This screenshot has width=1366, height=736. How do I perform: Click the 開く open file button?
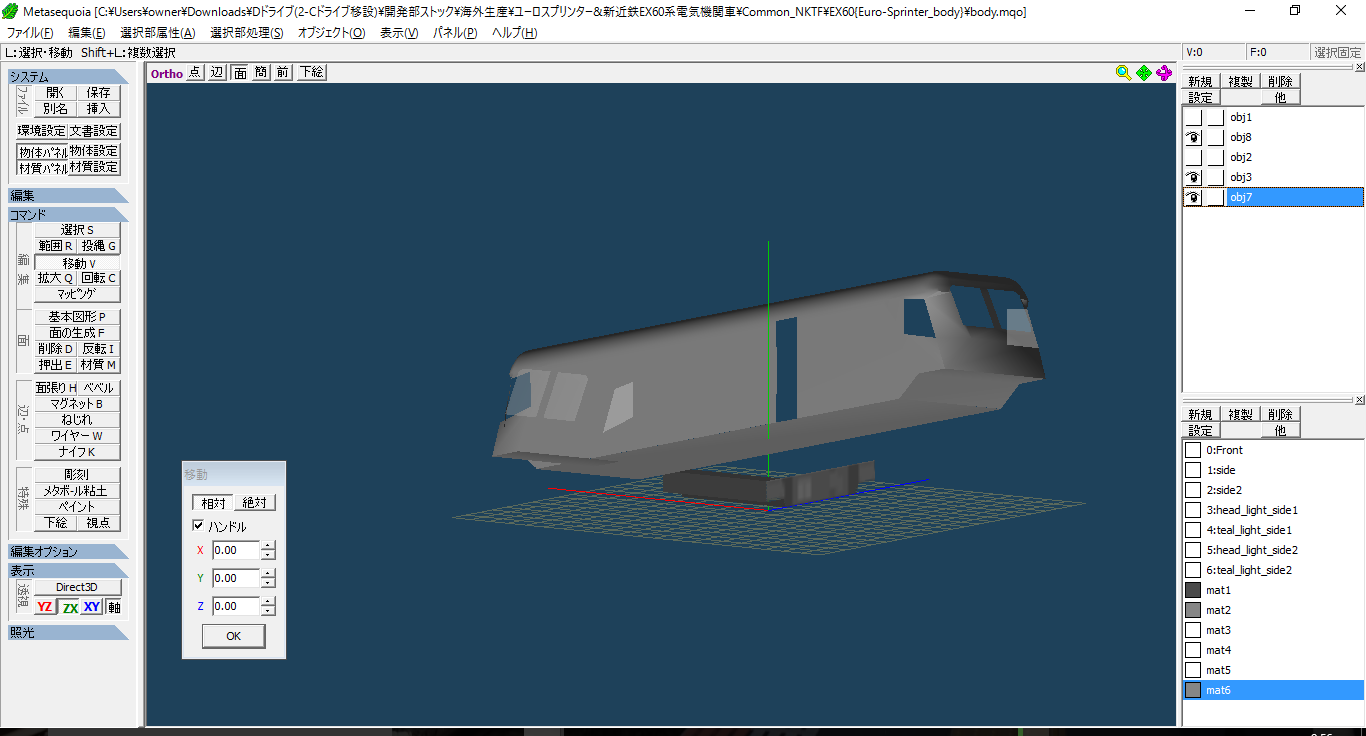click(55, 92)
